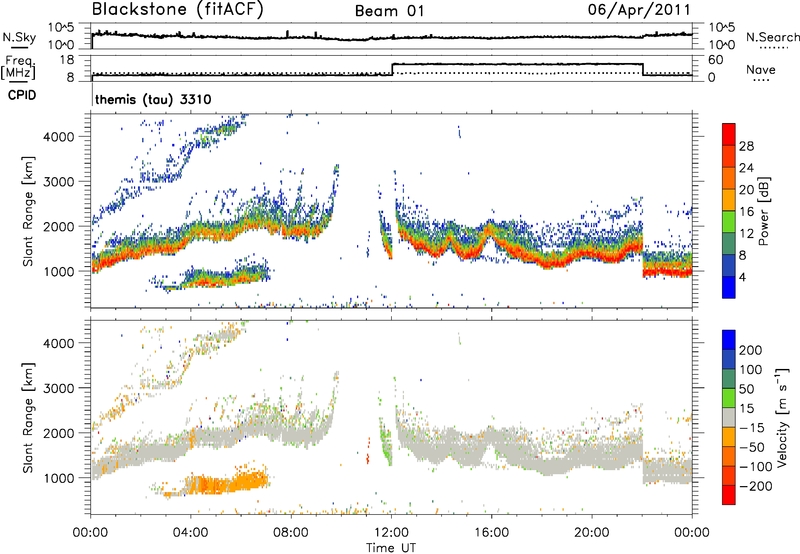Viewport: 800px width, 554px height.
Task: Click the 18 tick on frequency axis
Action: pos(67,60)
